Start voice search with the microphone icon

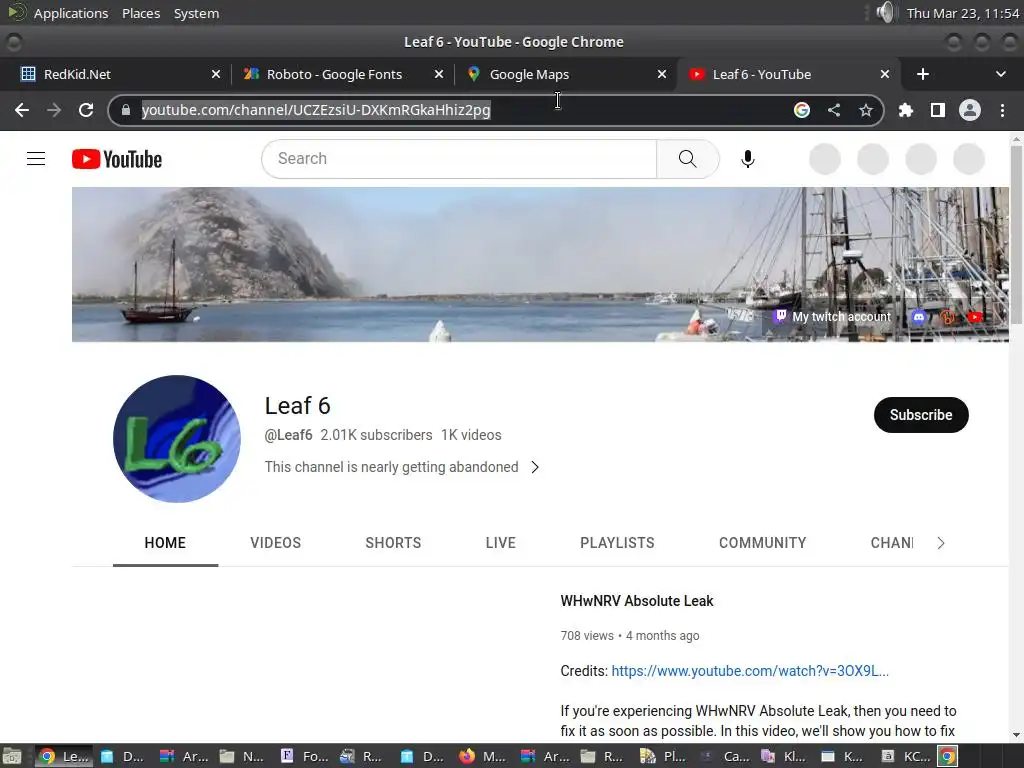click(x=748, y=159)
